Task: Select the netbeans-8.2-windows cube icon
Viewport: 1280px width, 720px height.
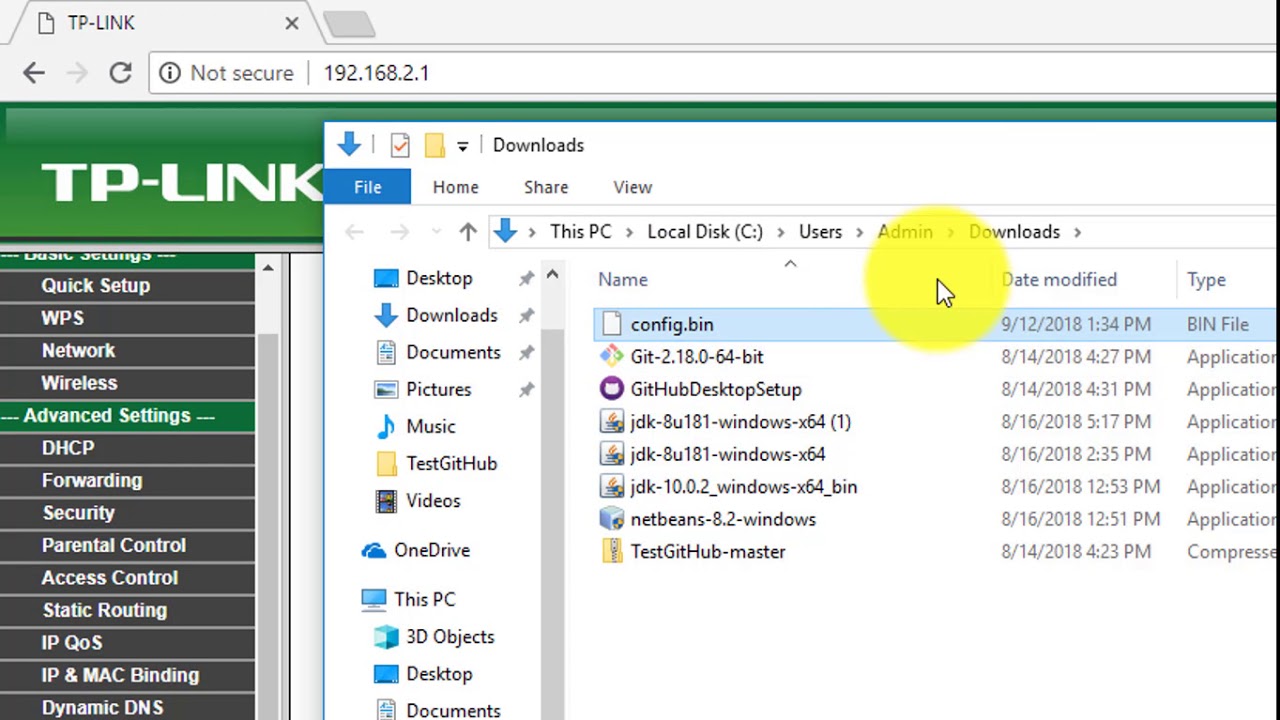Action: [612, 519]
